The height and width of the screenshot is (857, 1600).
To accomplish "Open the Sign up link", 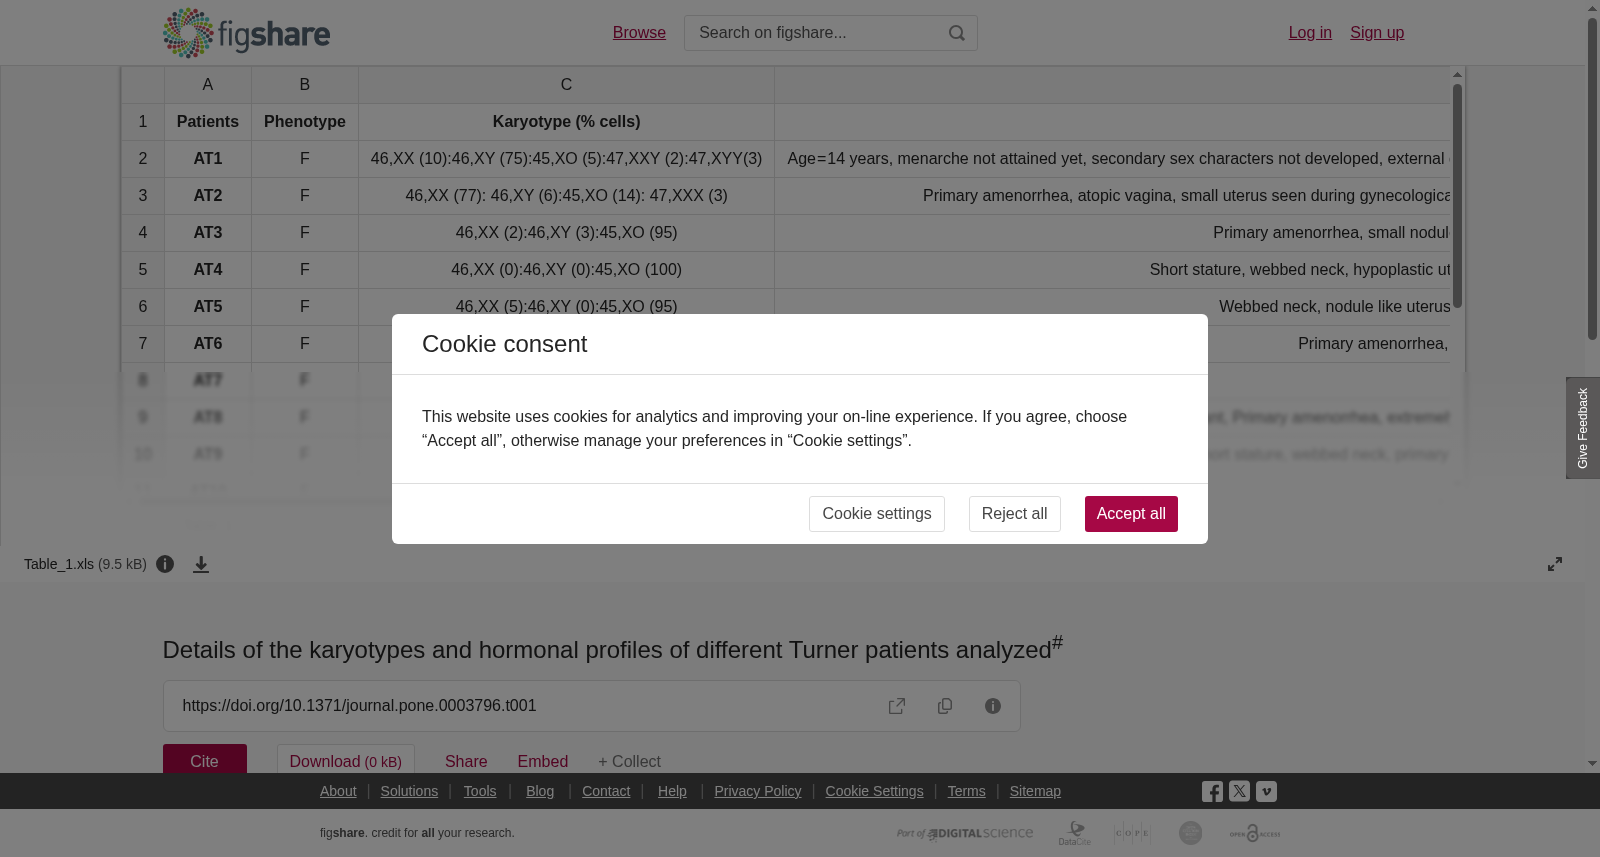I will (x=1377, y=33).
